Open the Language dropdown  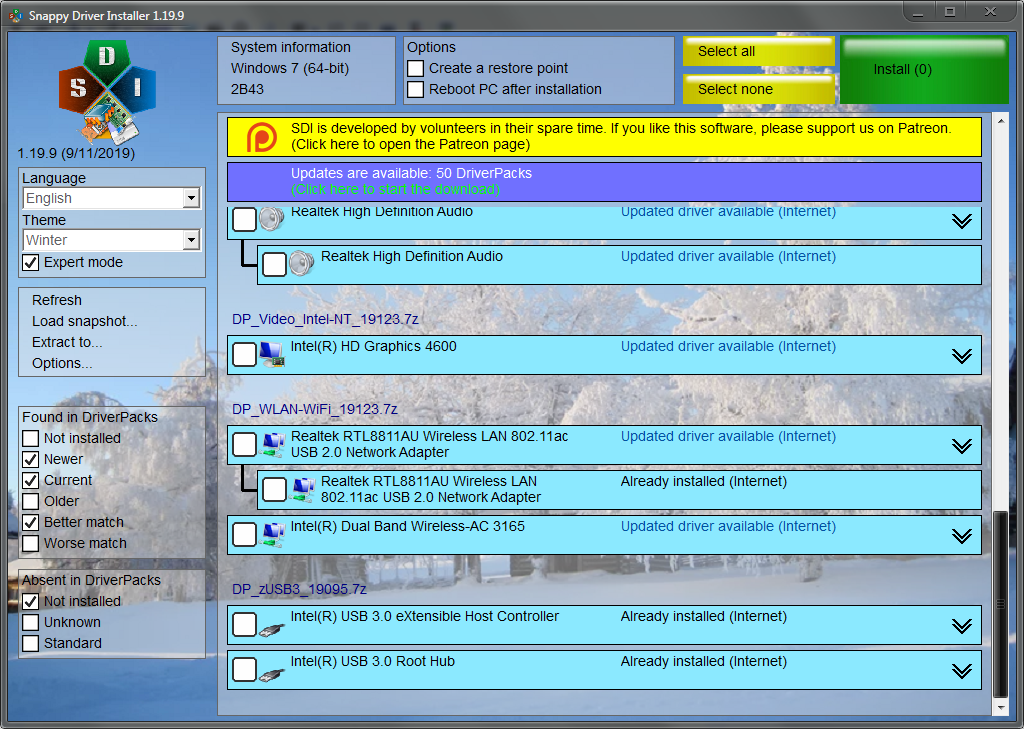click(x=191, y=198)
